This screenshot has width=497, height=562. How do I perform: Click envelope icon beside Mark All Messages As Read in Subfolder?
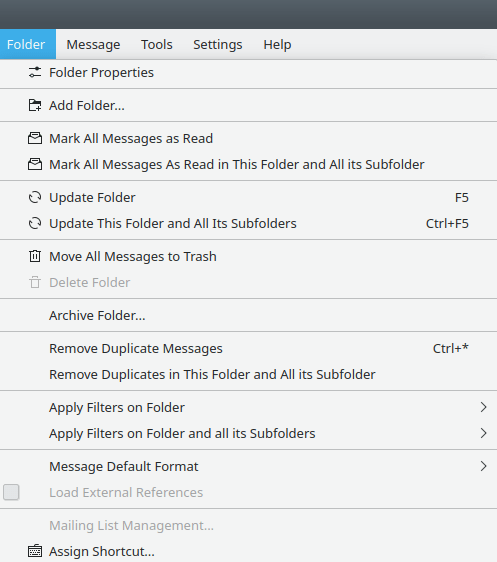pyautogui.click(x=35, y=165)
